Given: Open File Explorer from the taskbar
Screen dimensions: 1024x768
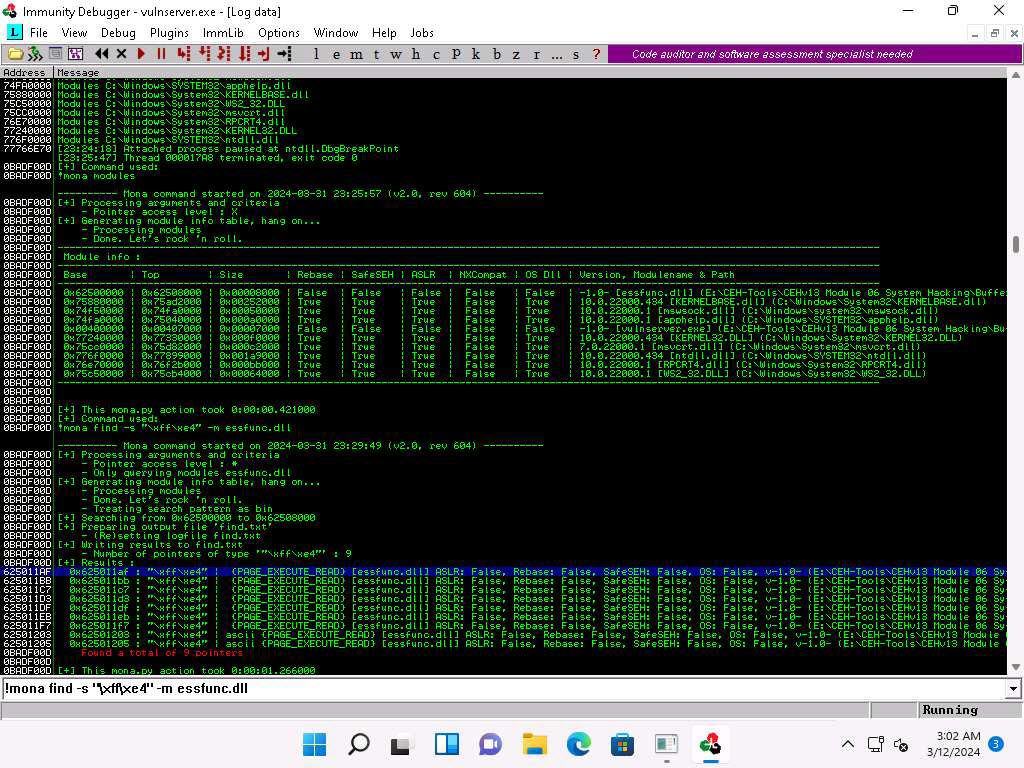Looking at the screenshot, I should point(535,744).
